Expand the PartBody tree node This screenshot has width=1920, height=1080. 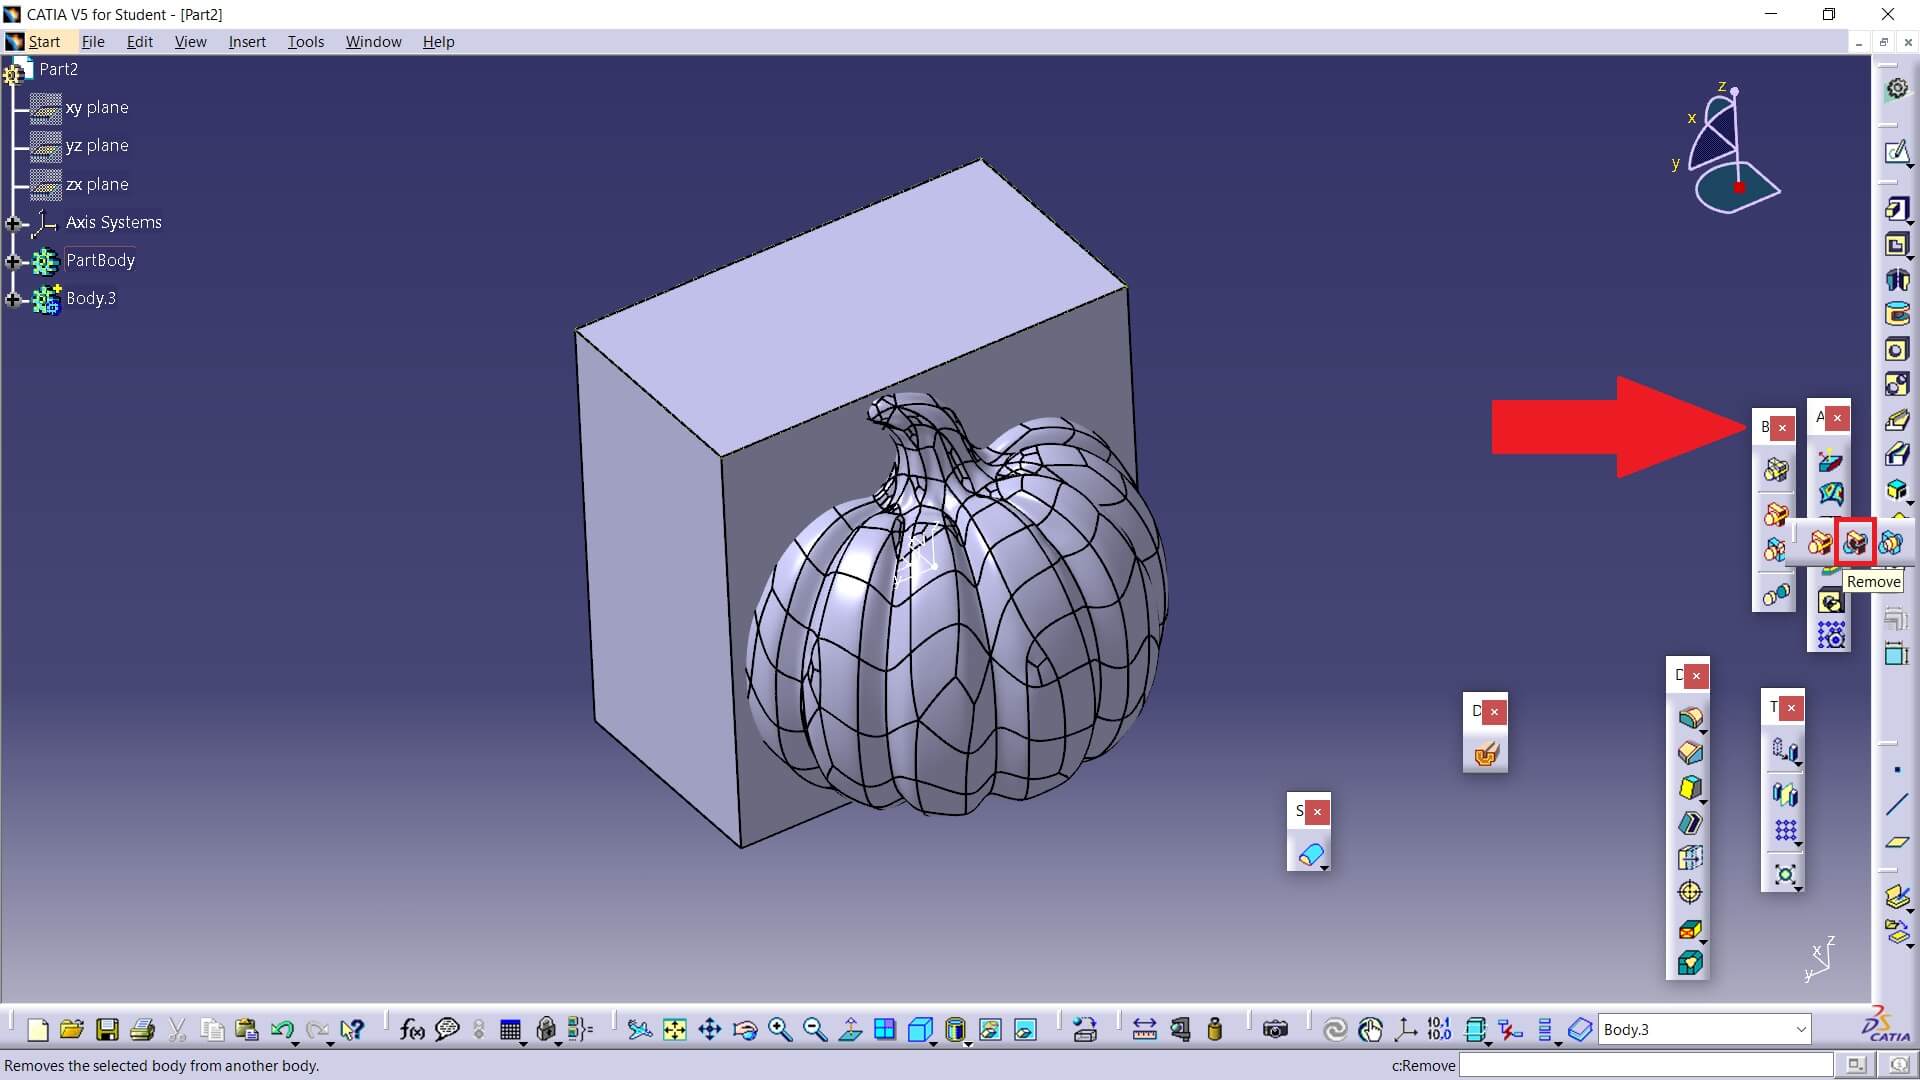[x=12, y=261]
